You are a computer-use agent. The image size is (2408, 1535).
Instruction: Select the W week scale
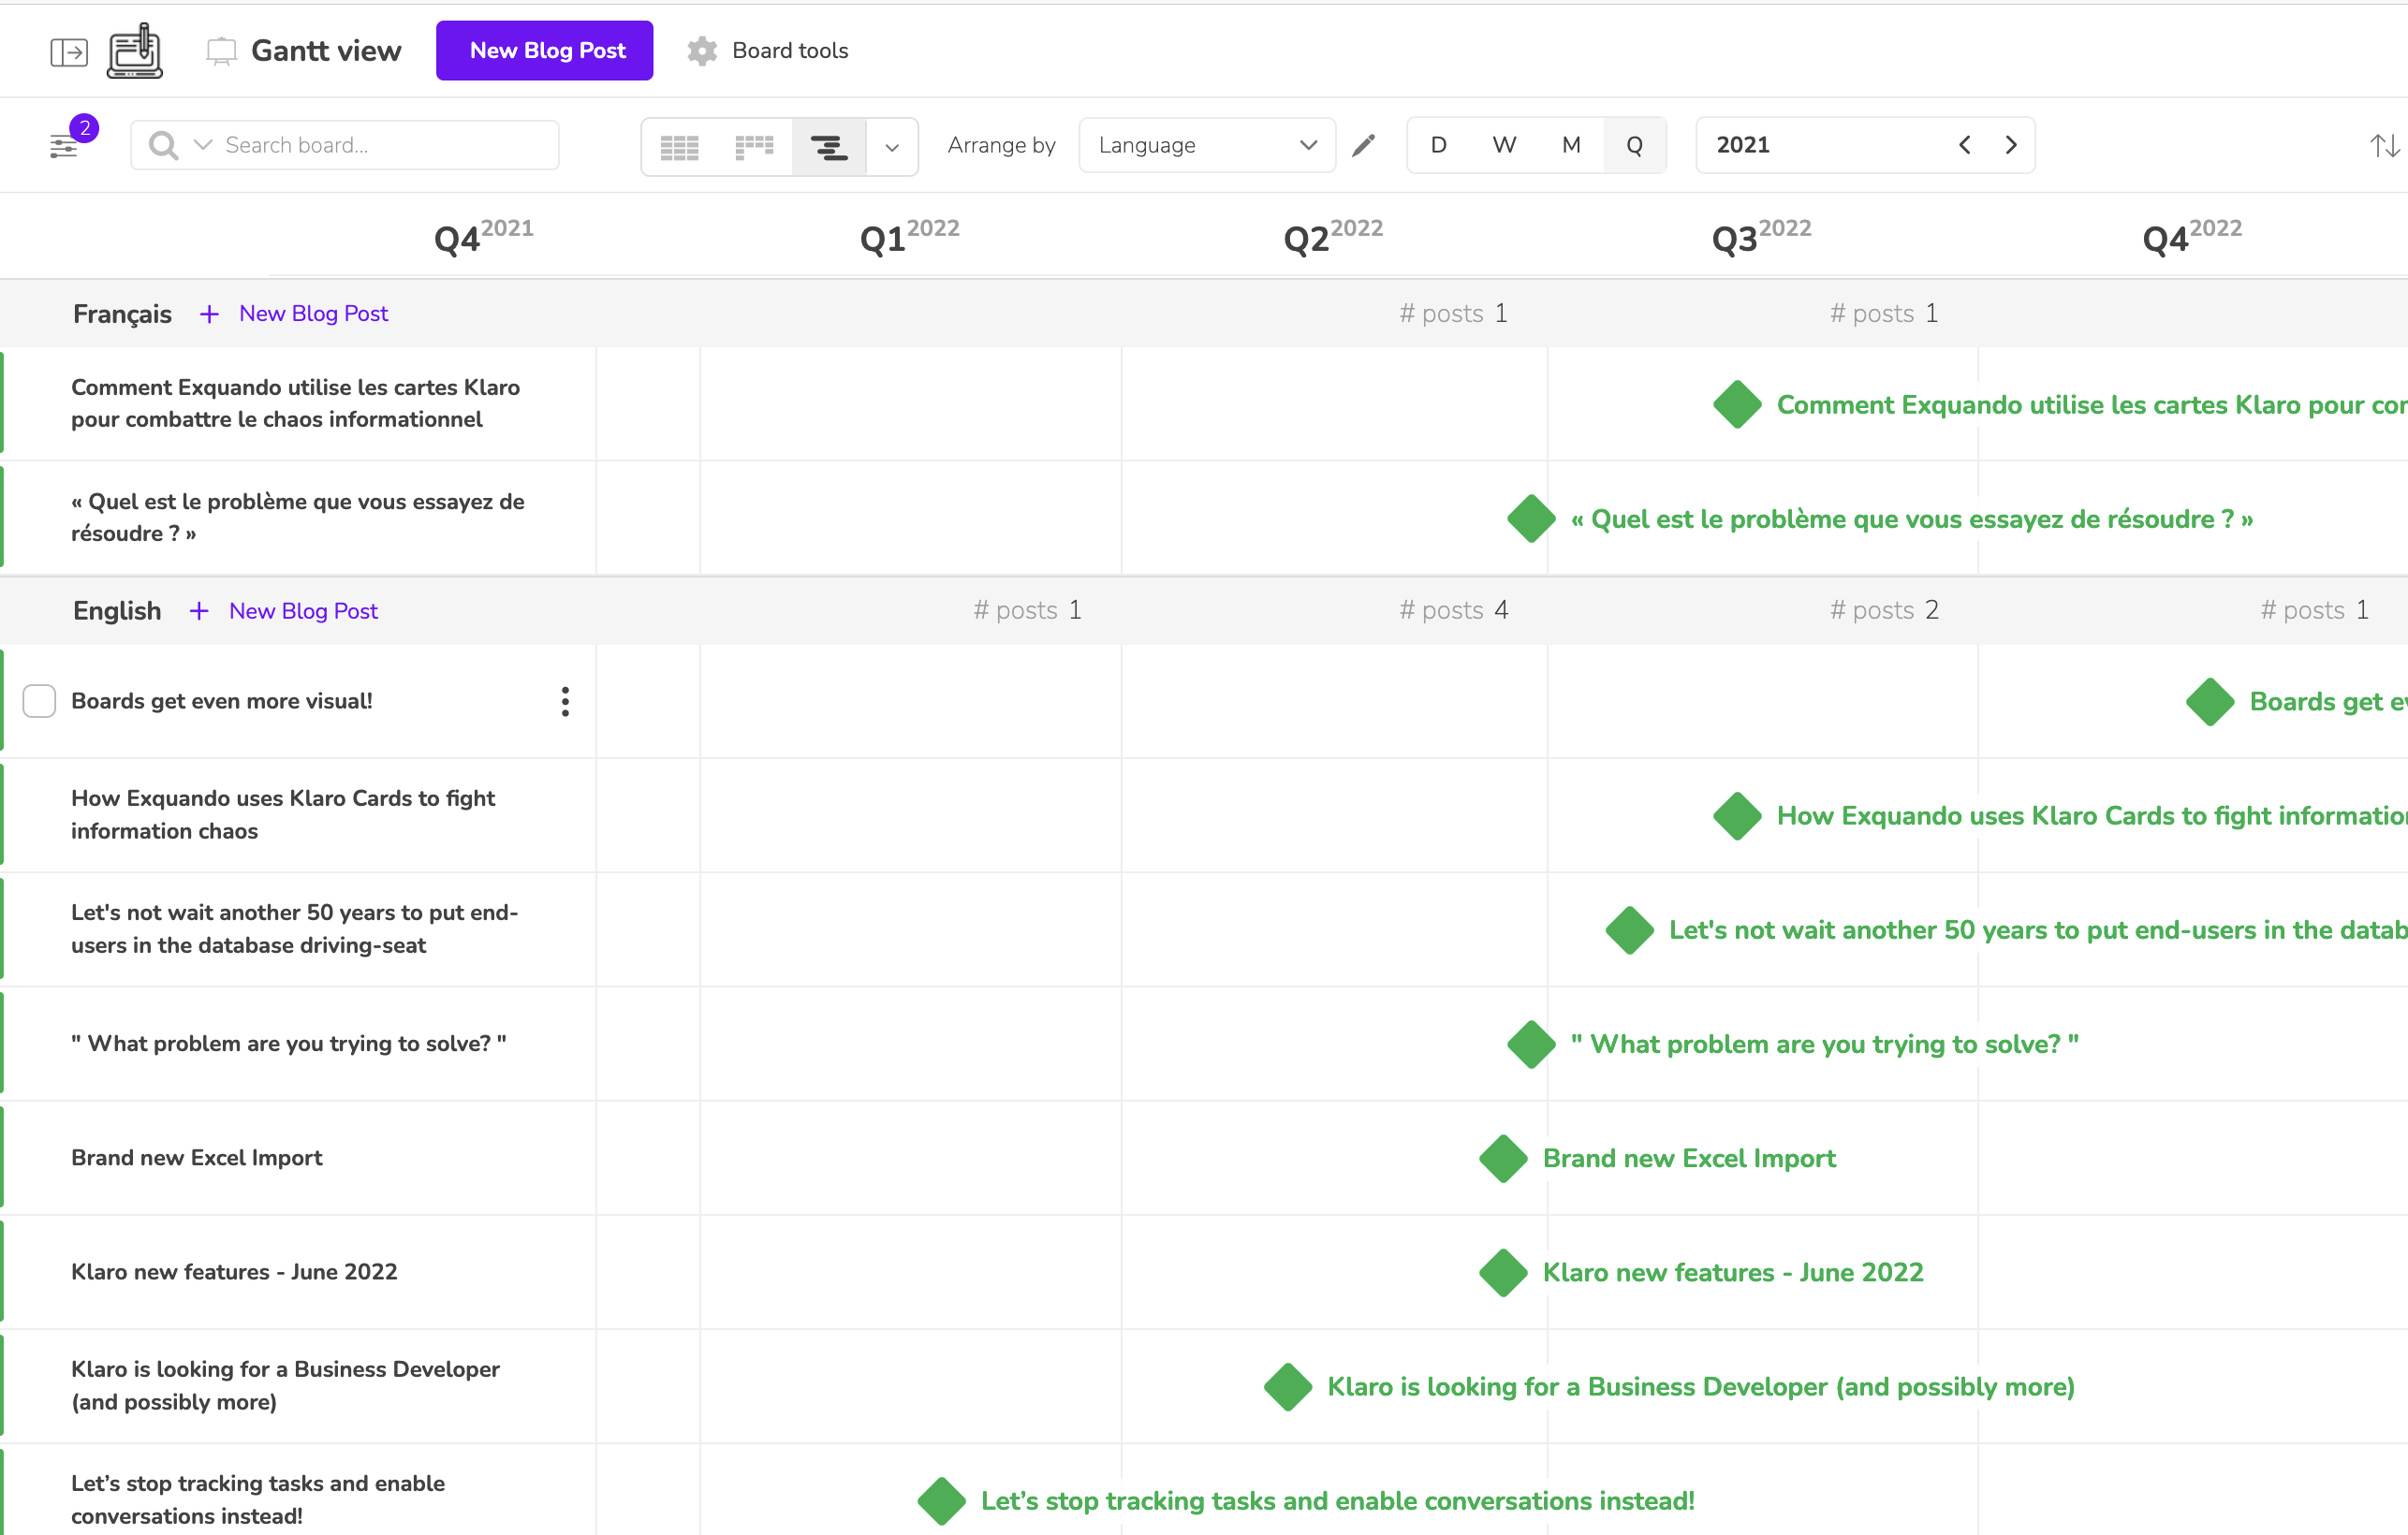point(1504,146)
